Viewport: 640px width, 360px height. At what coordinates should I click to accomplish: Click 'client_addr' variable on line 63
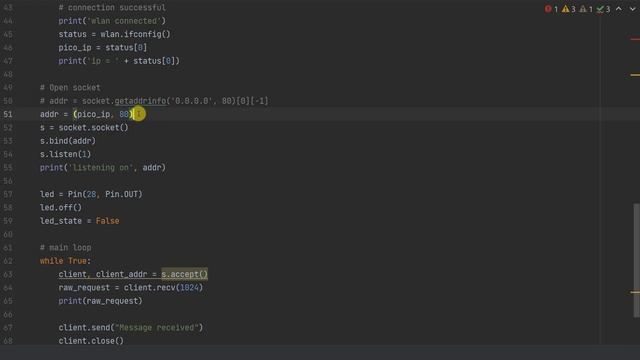pyautogui.click(x=122, y=274)
